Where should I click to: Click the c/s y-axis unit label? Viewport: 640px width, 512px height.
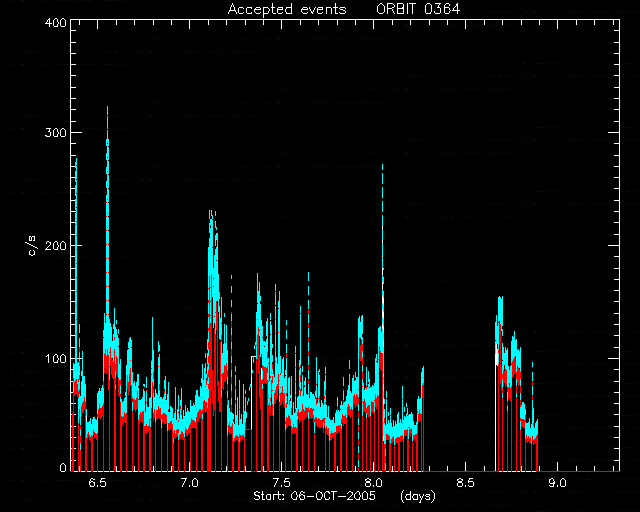point(32,246)
